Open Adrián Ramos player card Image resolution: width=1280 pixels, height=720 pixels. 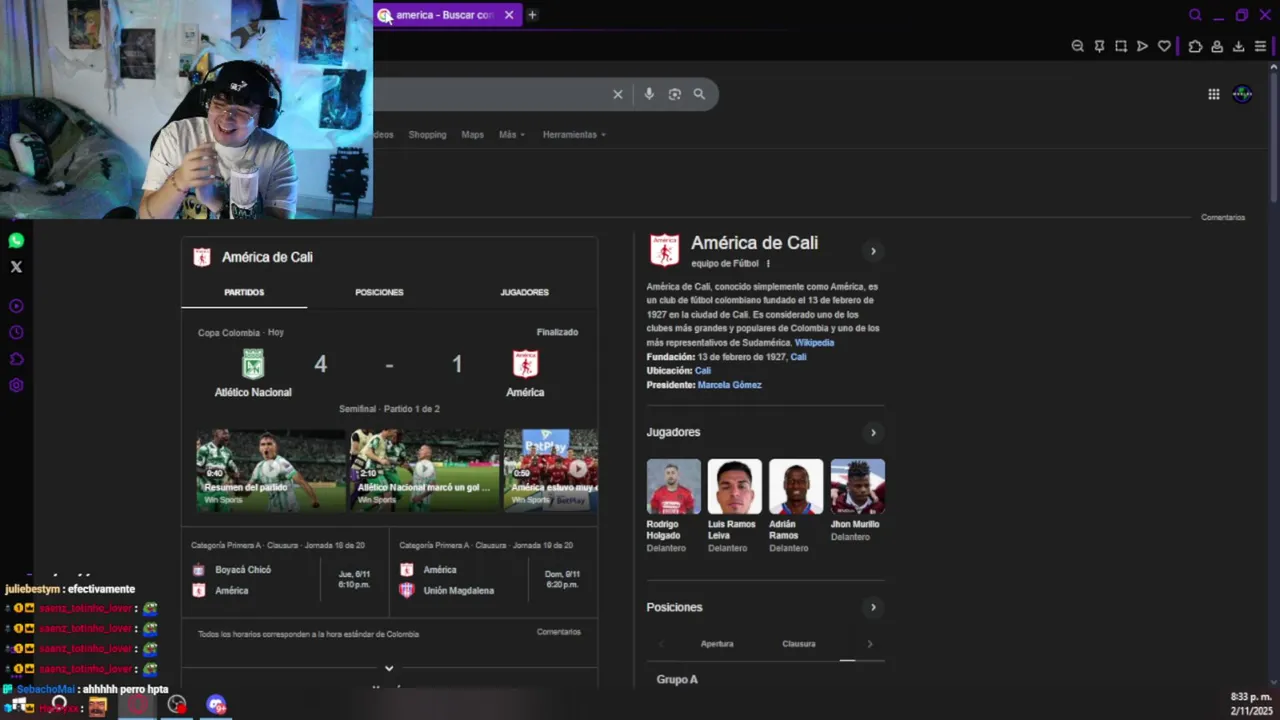coord(796,506)
